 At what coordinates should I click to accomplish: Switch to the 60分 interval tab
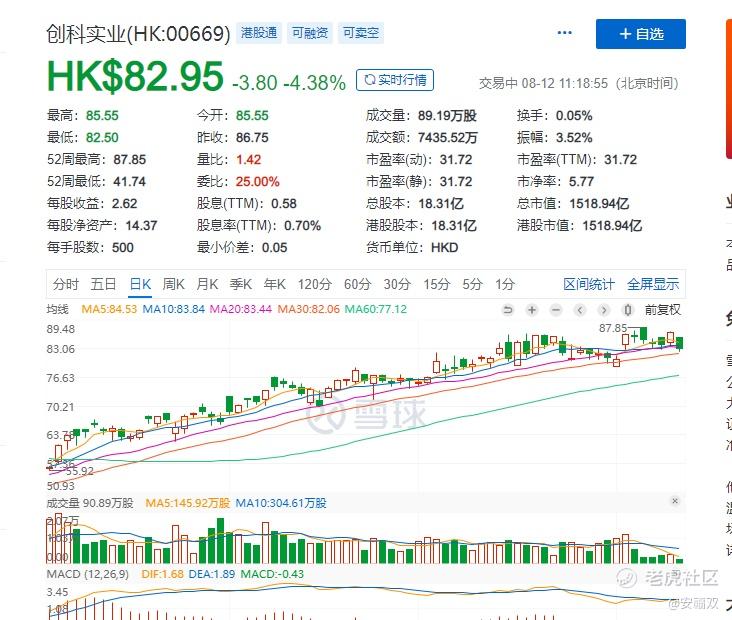(357, 284)
